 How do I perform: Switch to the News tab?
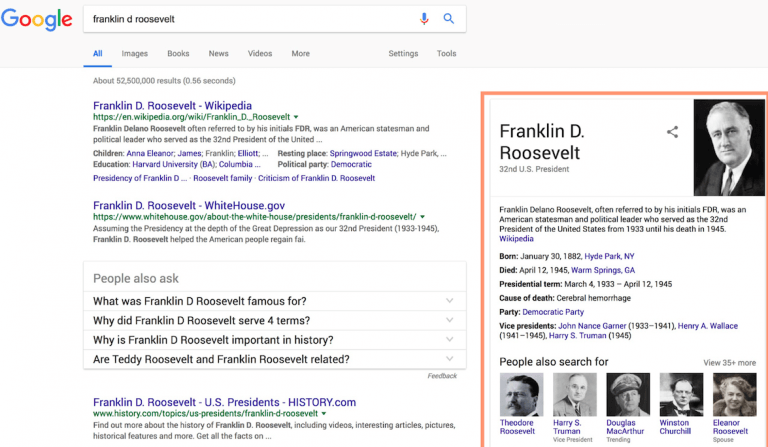[x=218, y=53]
